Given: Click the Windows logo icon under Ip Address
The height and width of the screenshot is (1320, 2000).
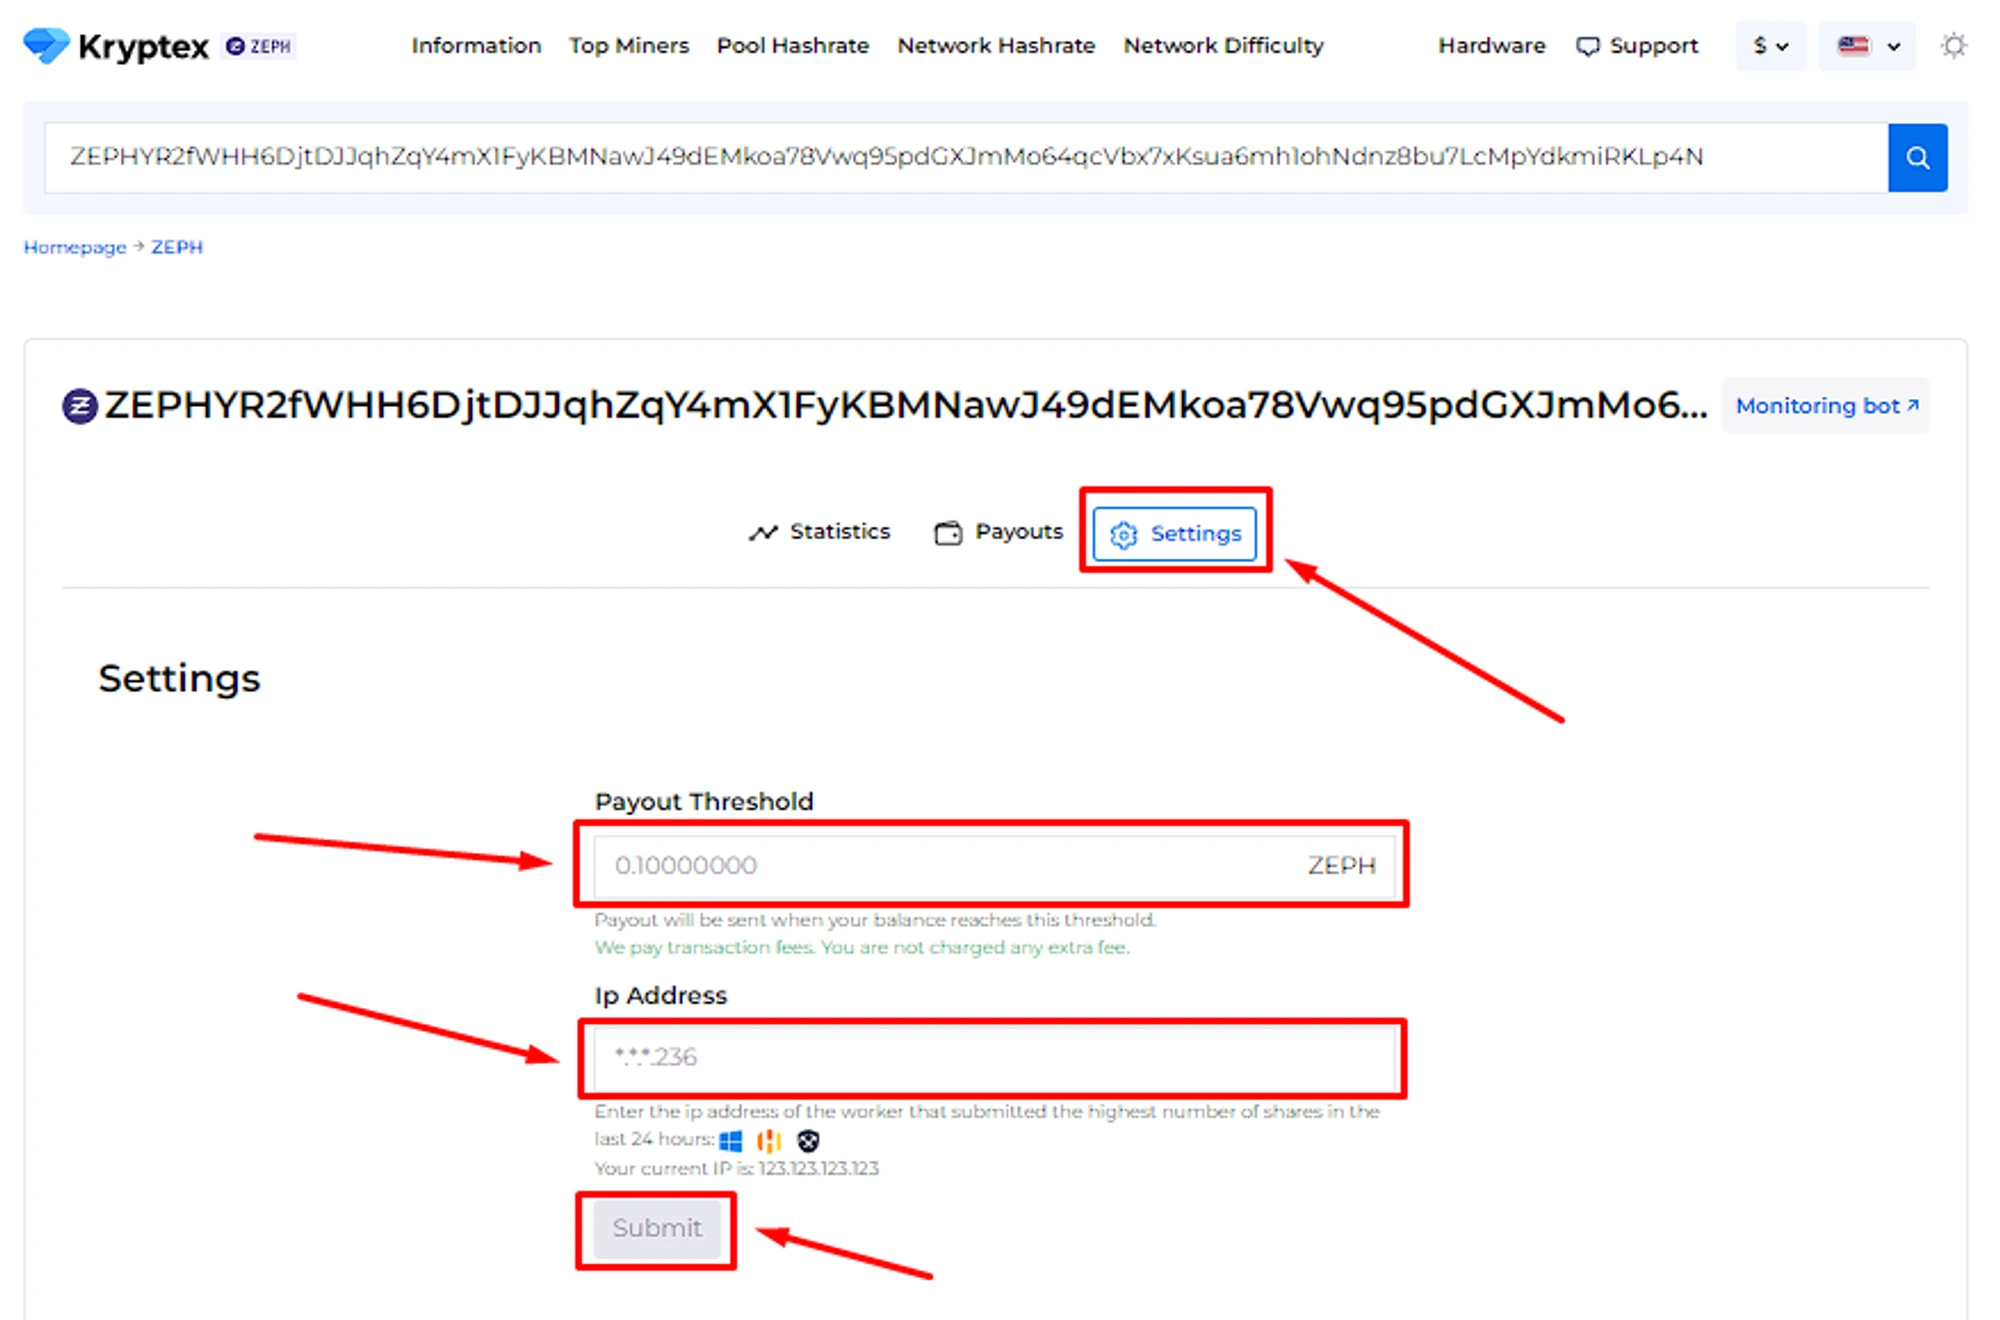Looking at the screenshot, I should point(731,1140).
